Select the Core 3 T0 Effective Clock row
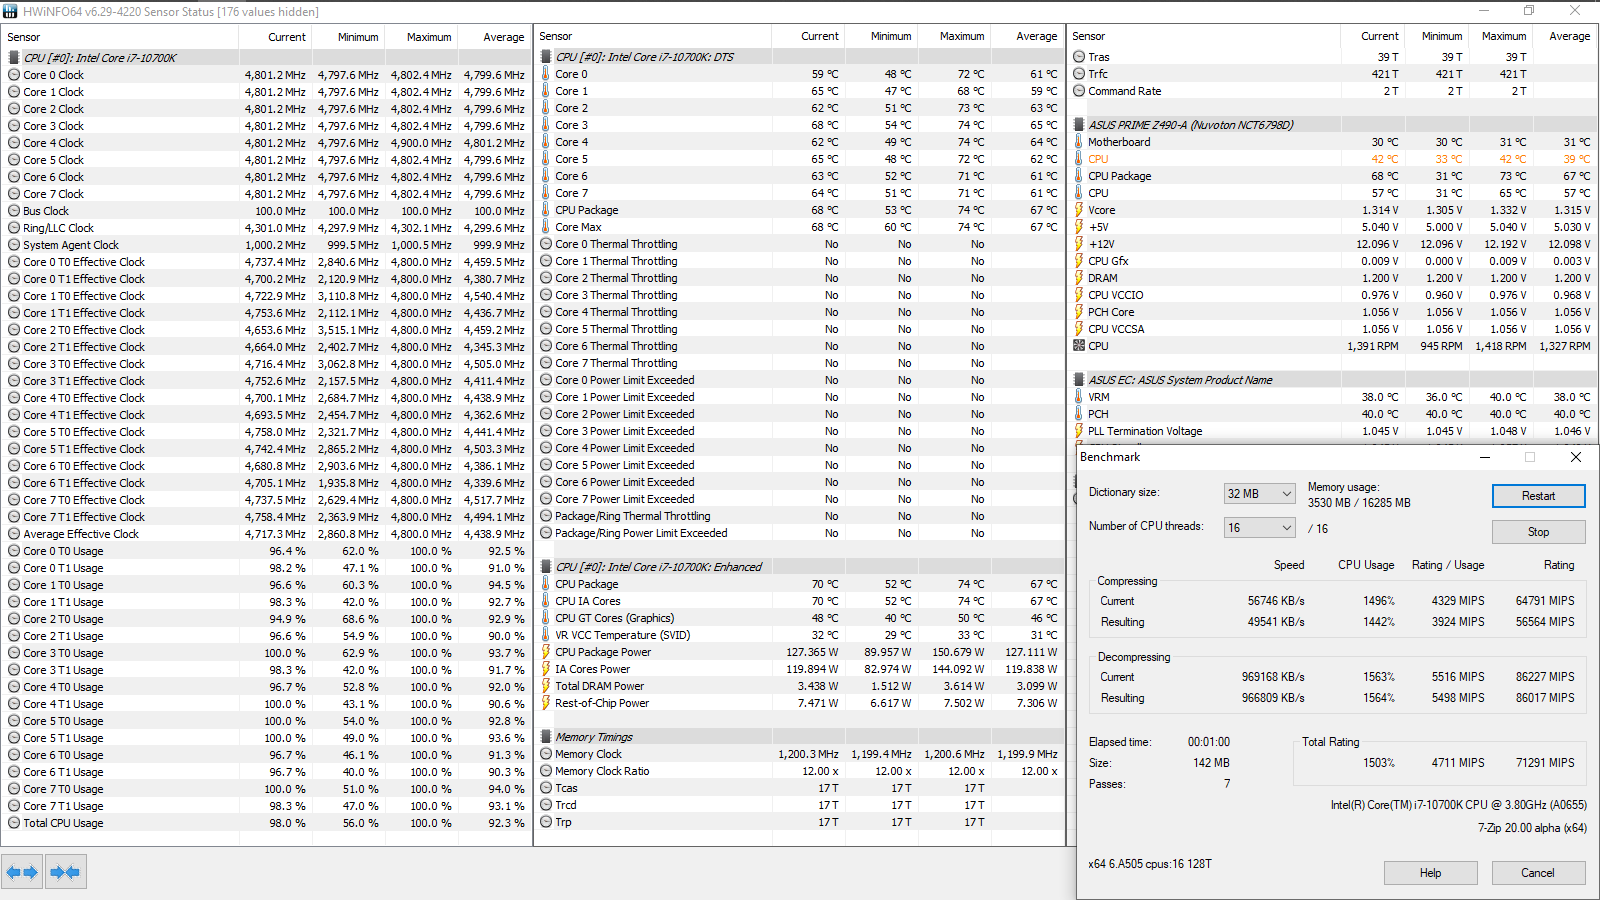Screen dimensions: 1600x900 click(x=267, y=364)
